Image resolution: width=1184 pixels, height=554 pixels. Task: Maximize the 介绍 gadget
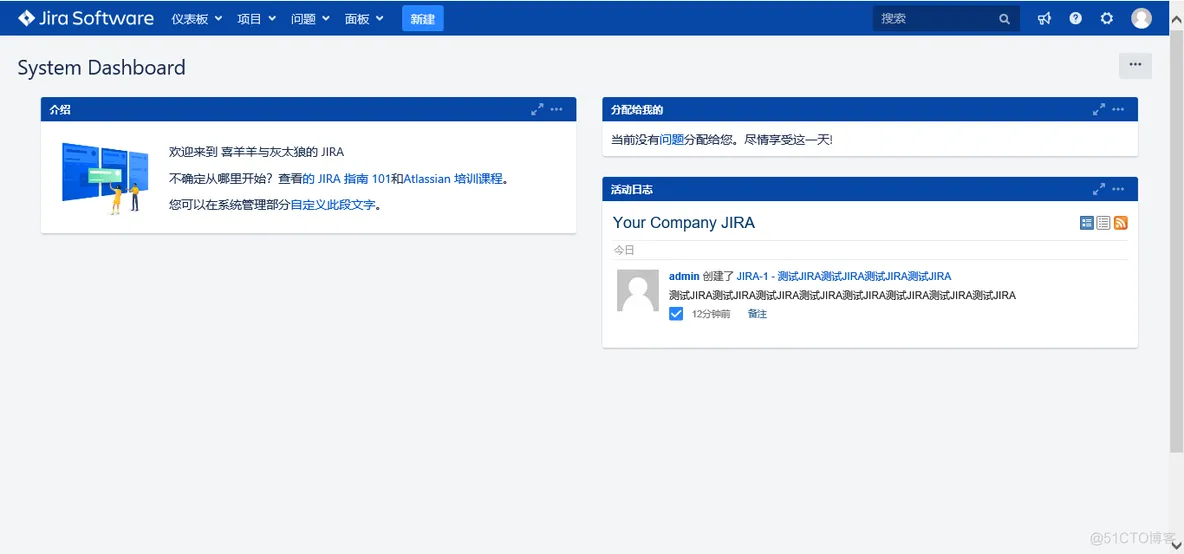[537, 109]
